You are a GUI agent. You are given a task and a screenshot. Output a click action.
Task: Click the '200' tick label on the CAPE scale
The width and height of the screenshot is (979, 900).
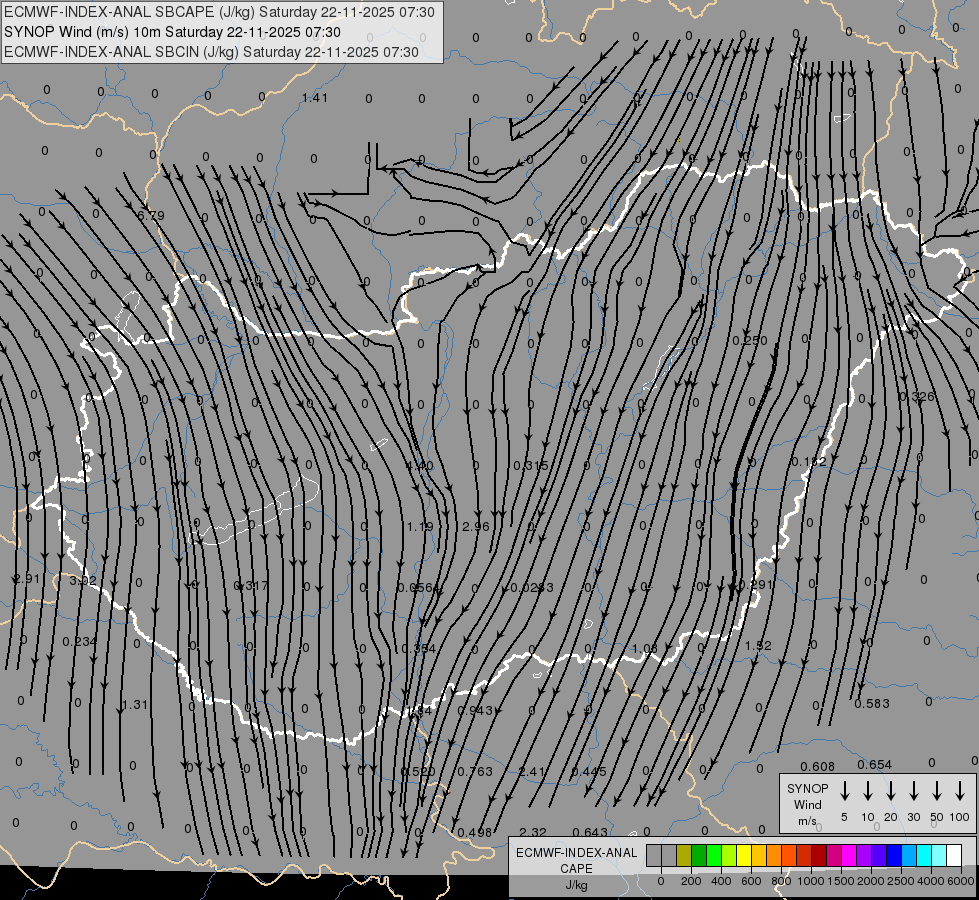(x=691, y=881)
